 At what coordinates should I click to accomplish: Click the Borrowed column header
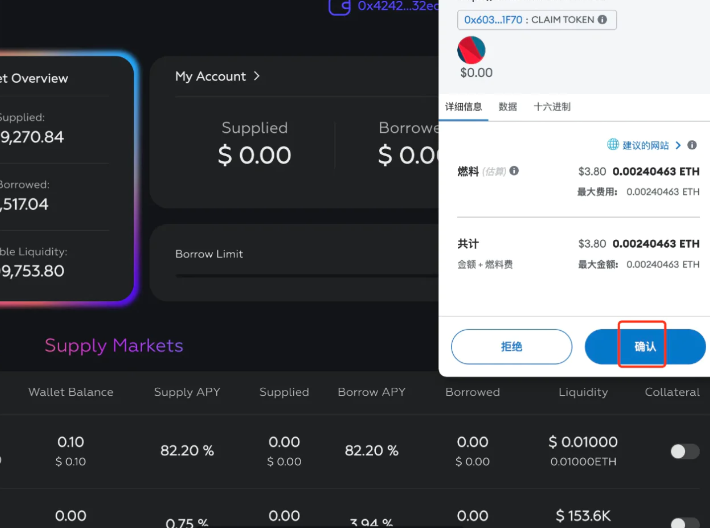pos(473,392)
